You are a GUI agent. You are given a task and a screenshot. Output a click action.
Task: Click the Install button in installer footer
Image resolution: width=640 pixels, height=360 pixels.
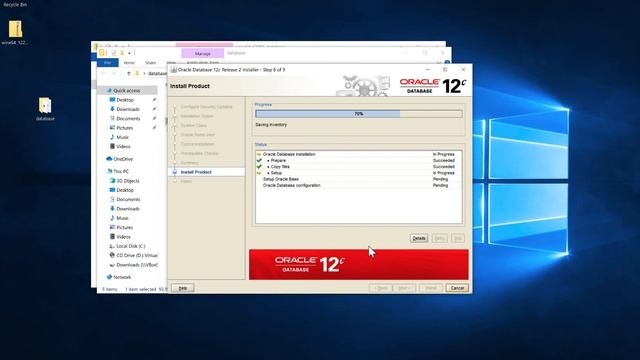tap(431, 288)
